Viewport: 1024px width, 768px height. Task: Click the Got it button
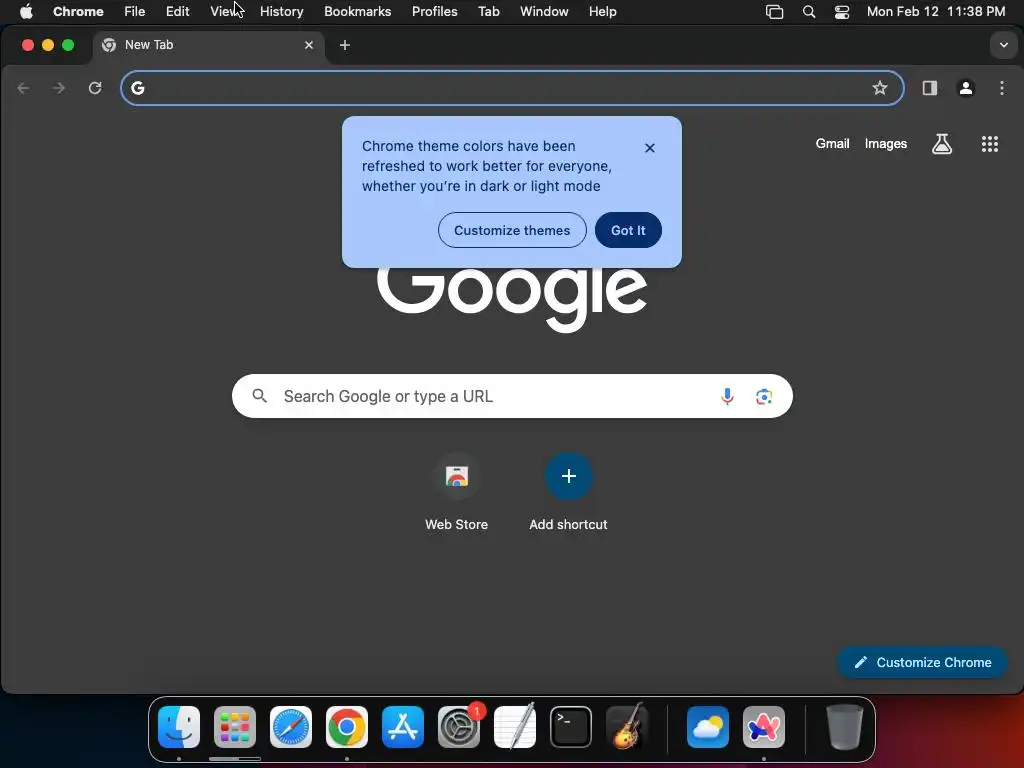[628, 231]
